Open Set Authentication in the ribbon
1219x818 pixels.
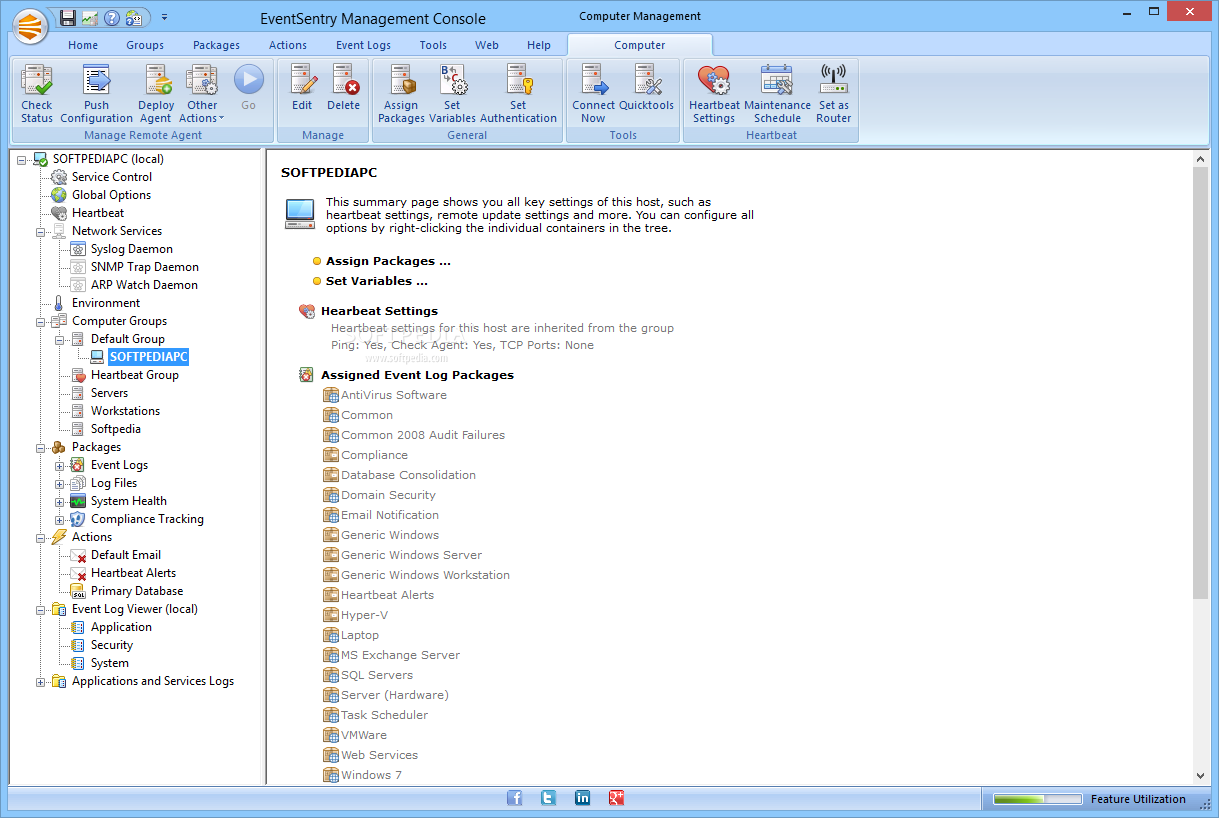click(518, 94)
